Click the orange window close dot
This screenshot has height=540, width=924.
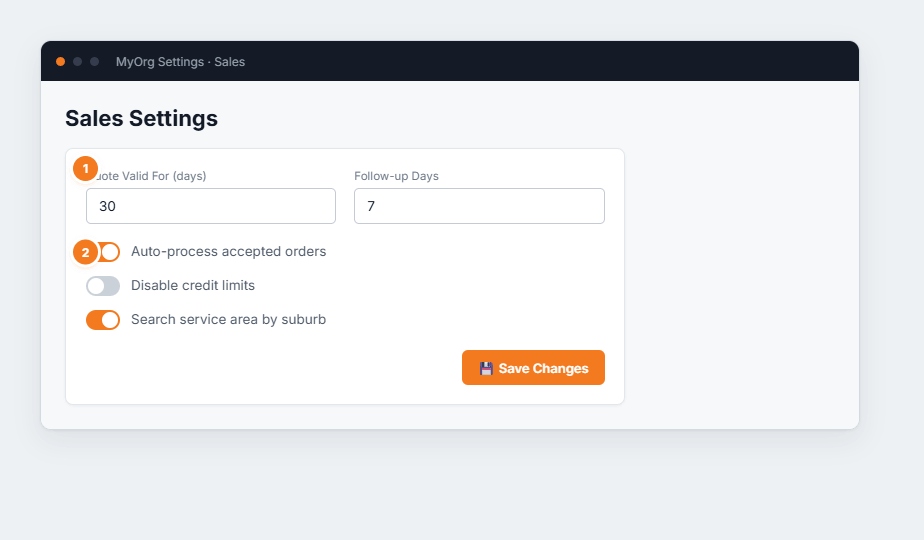[x=60, y=61]
